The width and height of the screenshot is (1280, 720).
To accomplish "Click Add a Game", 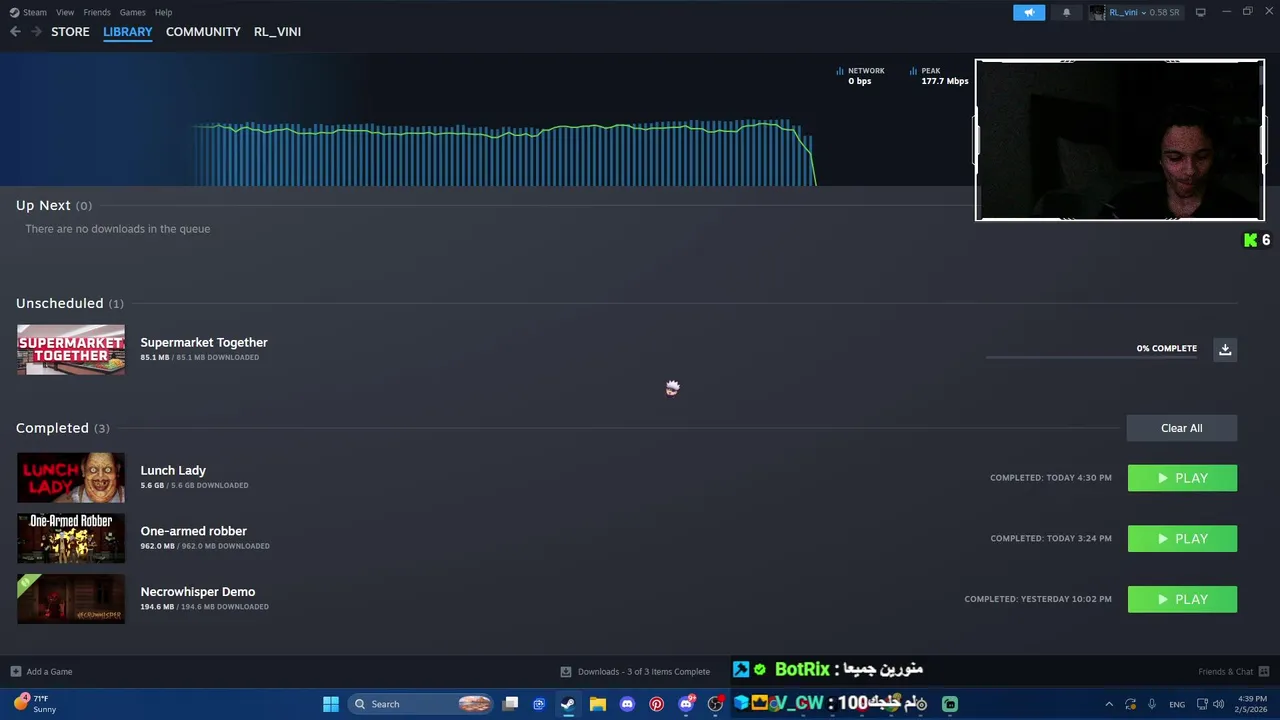I will coord(41,672).
